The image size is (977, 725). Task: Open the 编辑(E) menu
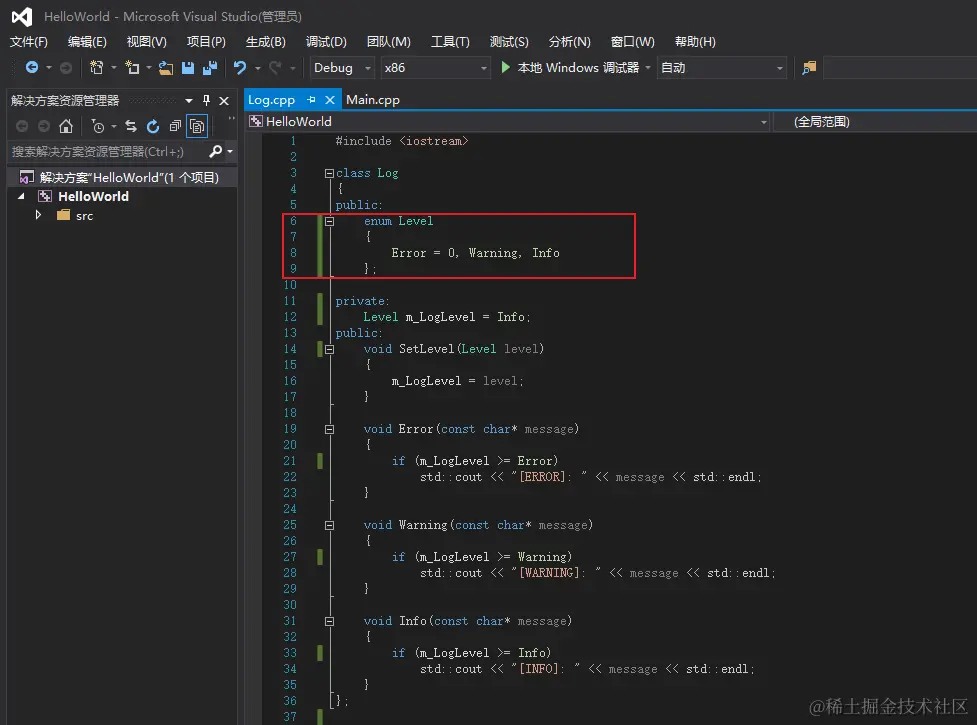87,42
